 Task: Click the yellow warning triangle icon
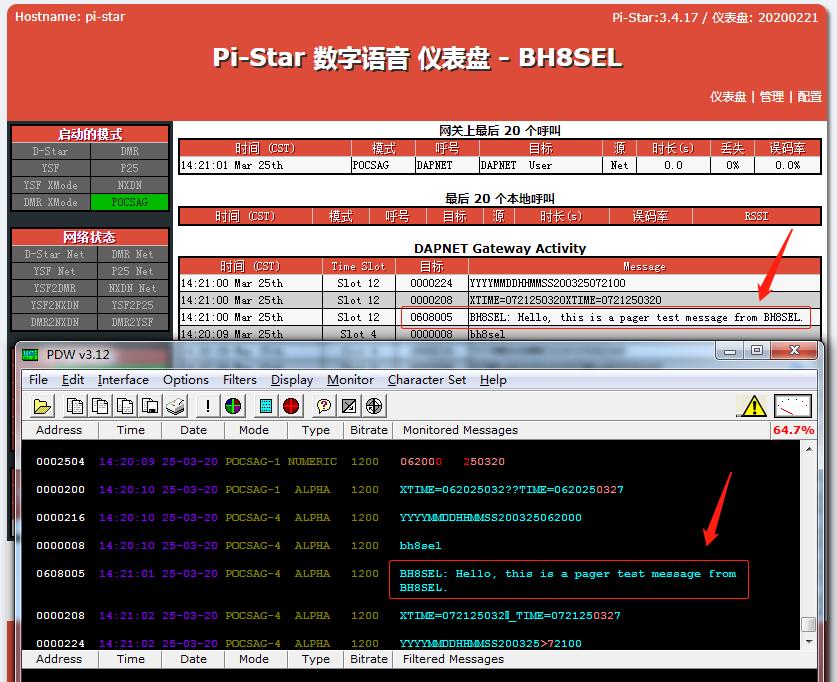click(752, 406)
